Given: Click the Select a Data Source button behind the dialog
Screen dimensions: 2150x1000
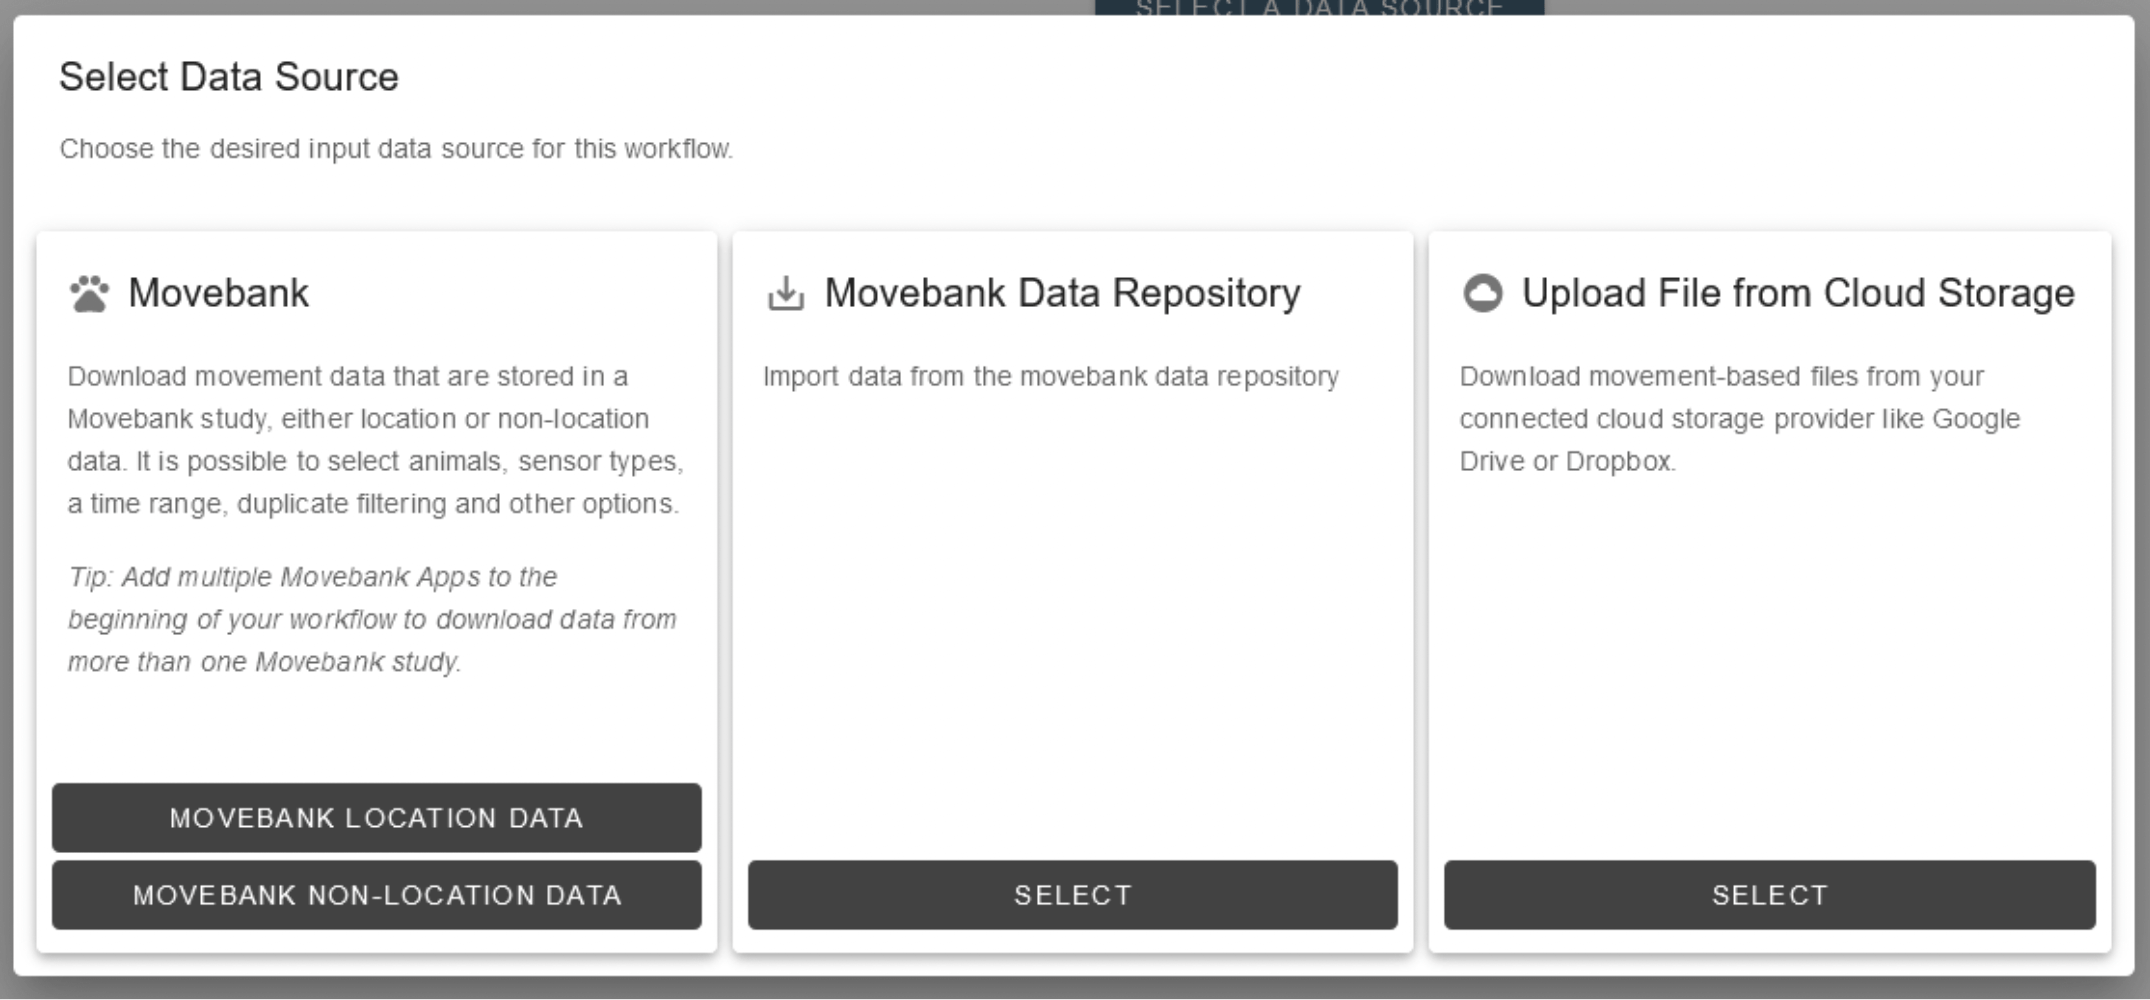Looking at the screenshot, I should tap(1319, 8).
